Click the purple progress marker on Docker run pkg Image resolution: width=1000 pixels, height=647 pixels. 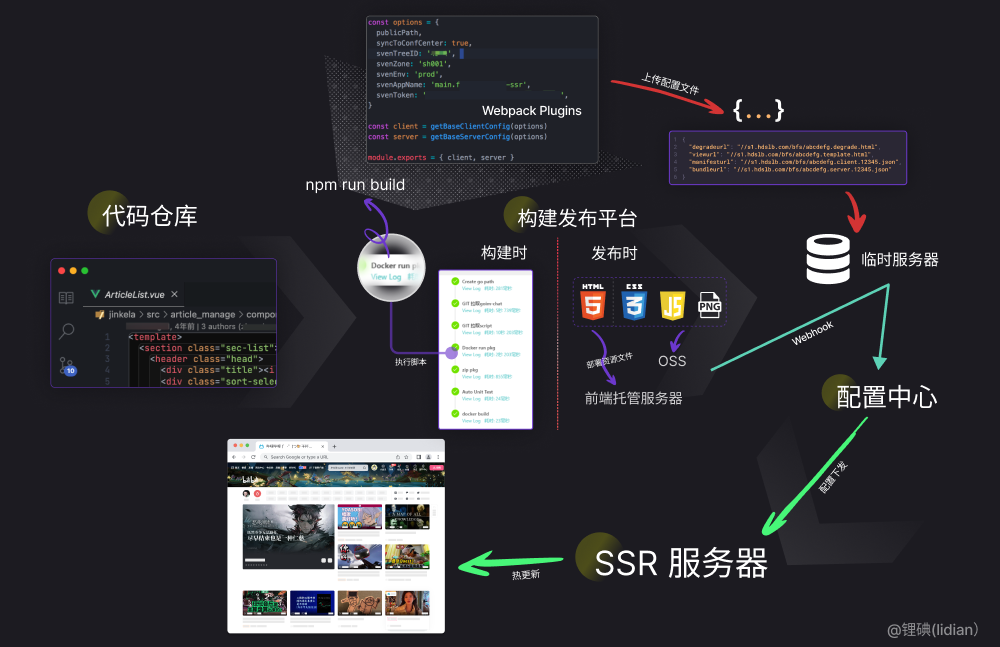click(452, 353)
